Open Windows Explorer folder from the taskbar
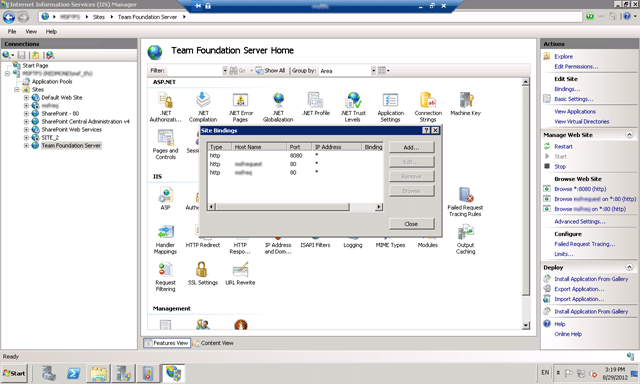Viewport: 640px width, 384px height. [98, 373]
